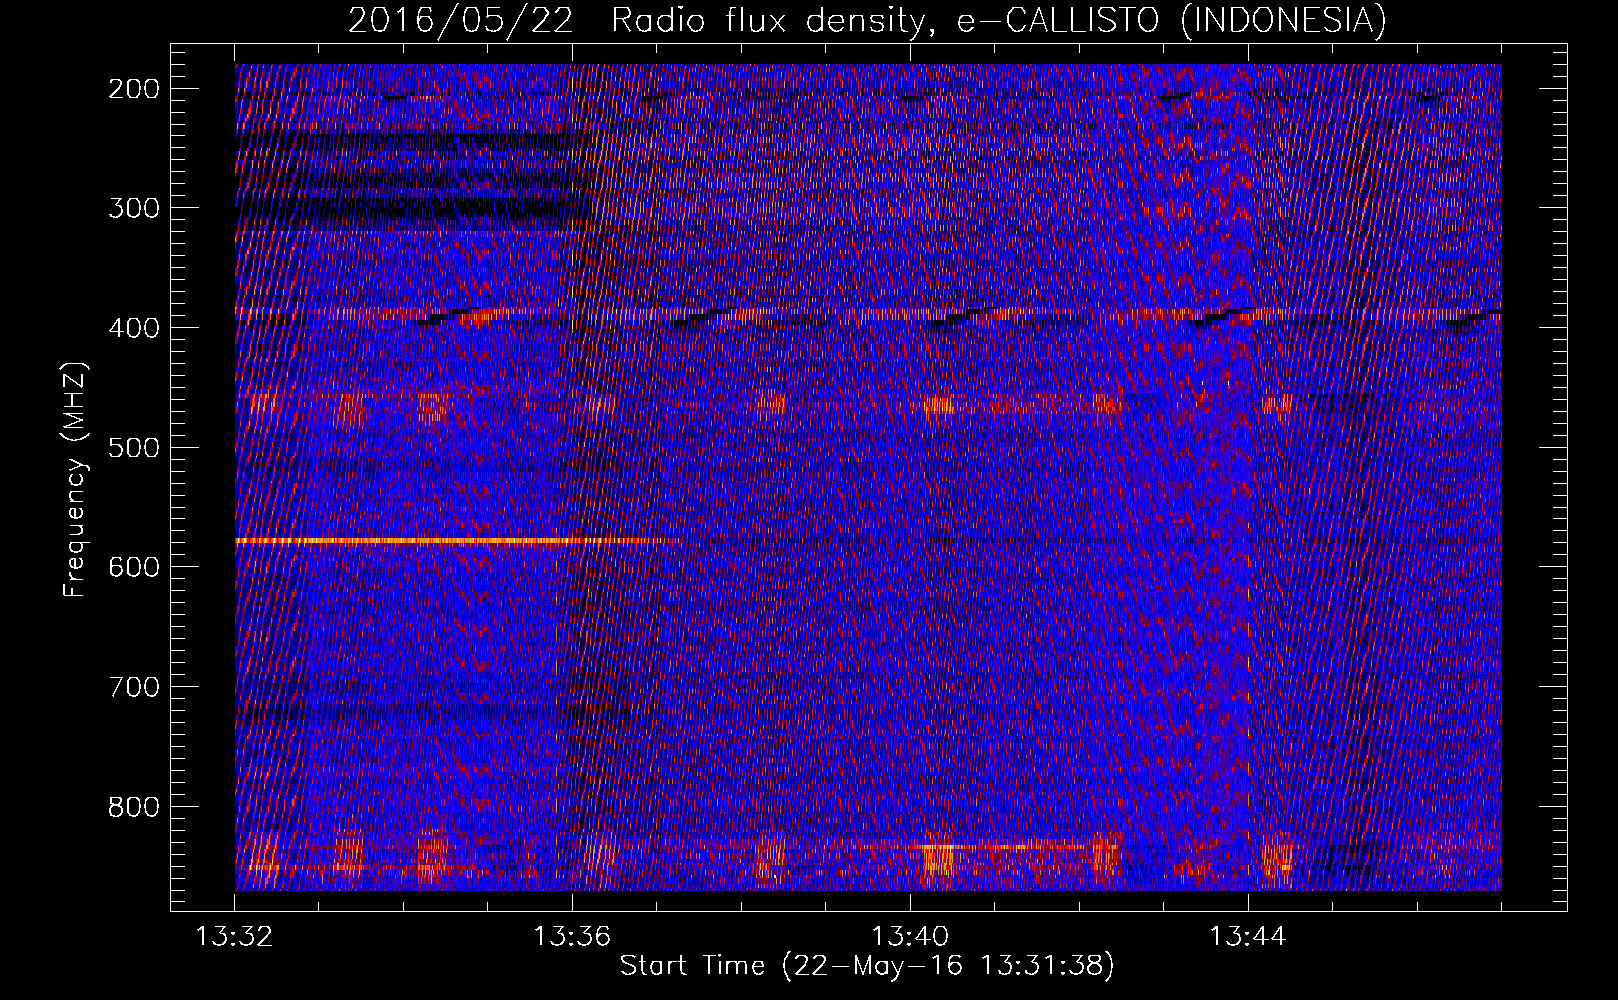1618x1000 pixels.
Task: Click the 400 frequency tick label
Action: pos(133,328)
